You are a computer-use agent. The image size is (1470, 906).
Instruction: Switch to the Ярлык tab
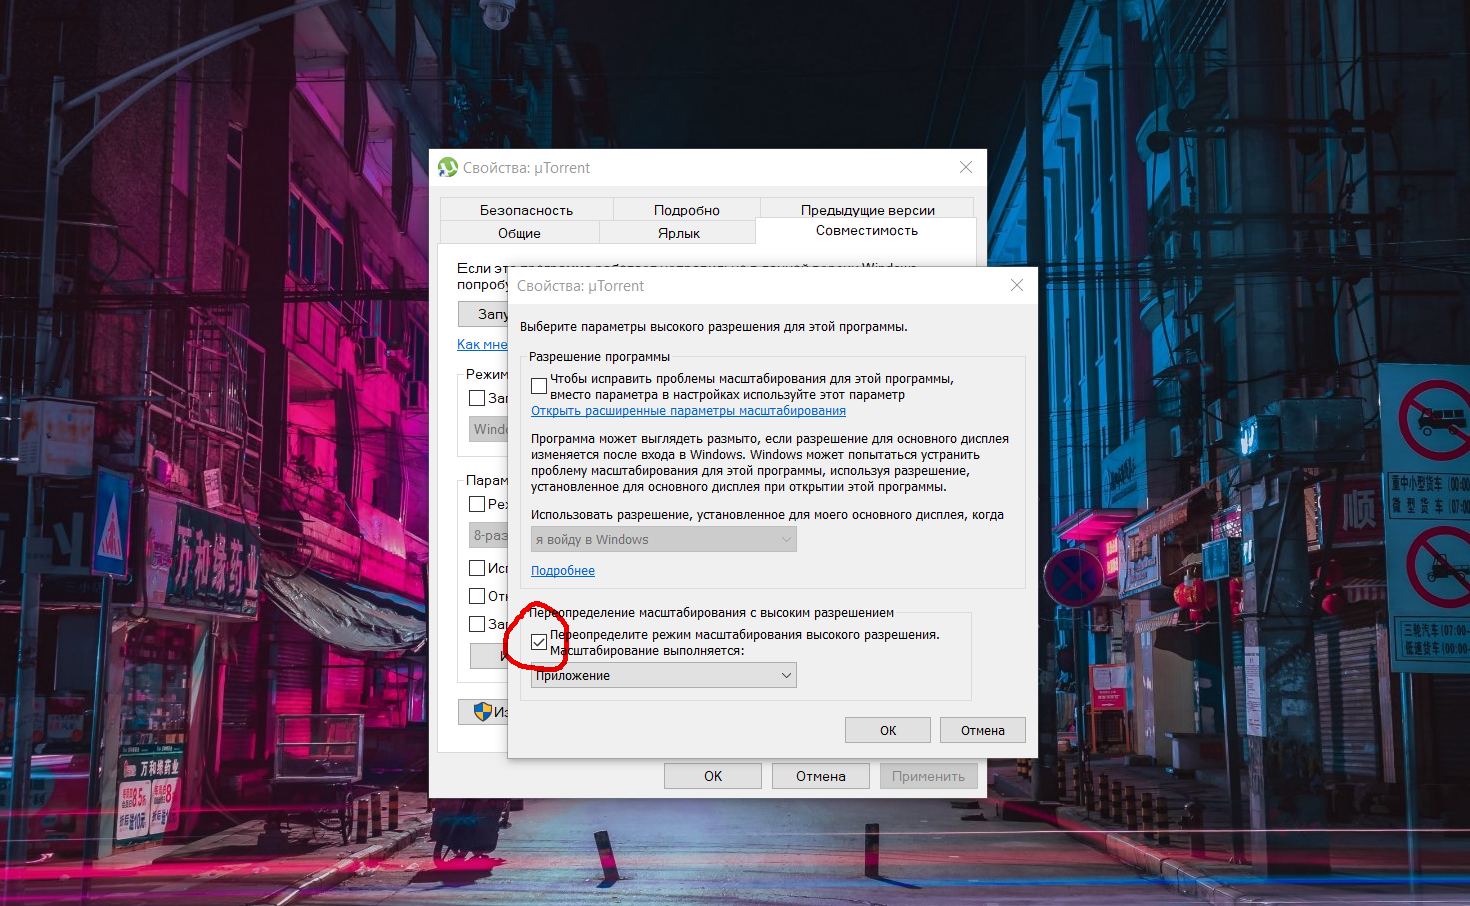[679, 233]
